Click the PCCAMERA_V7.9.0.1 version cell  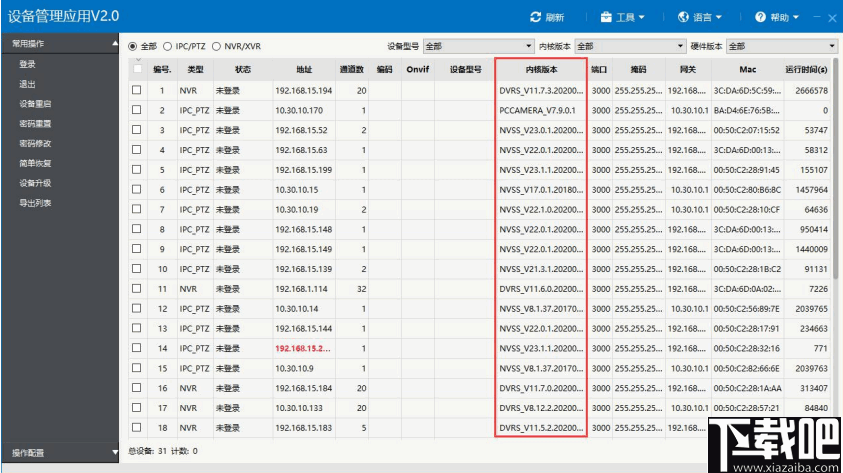[x=538, y=110]
